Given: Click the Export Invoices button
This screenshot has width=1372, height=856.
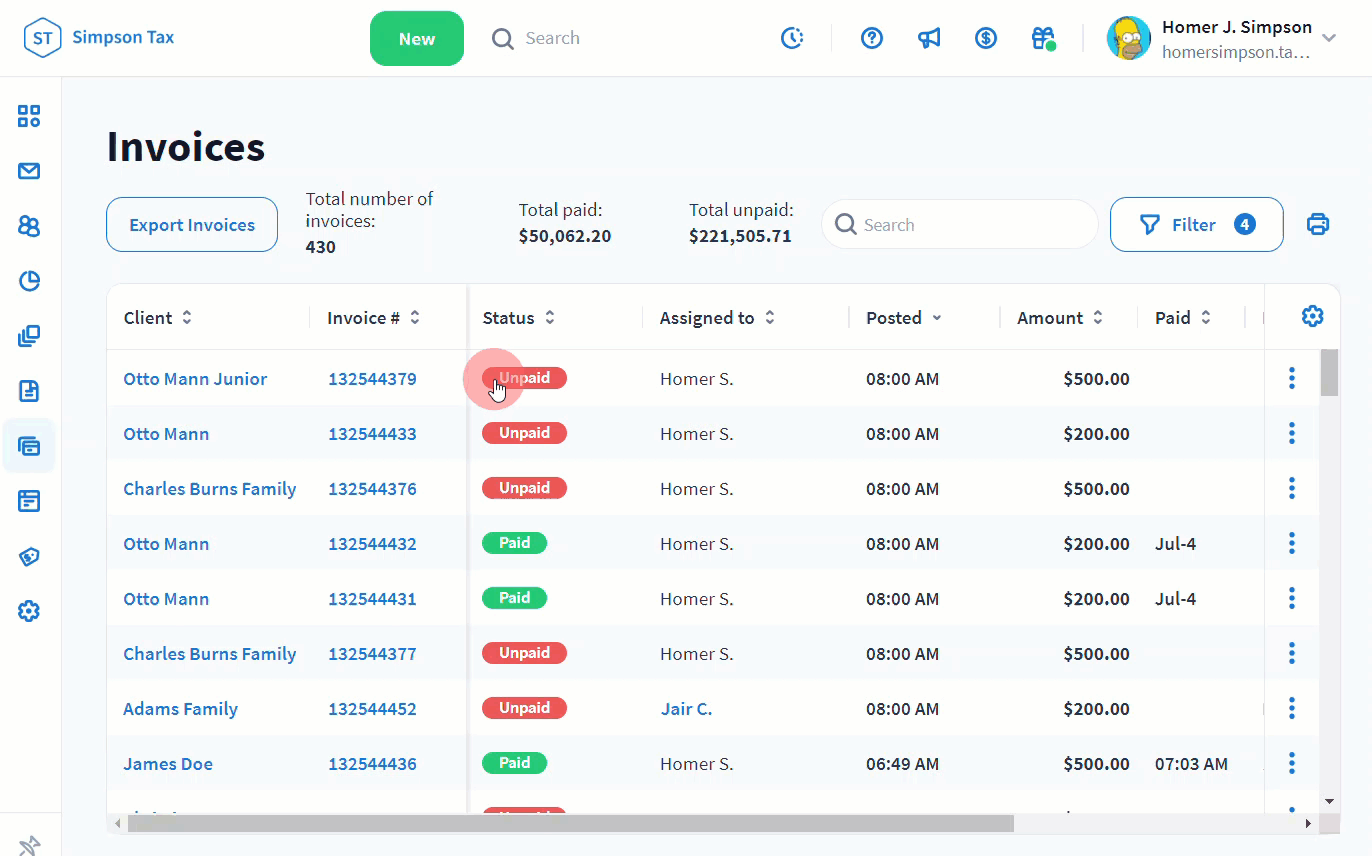Looking at the screenshot, I should click(x=192, y=225).
